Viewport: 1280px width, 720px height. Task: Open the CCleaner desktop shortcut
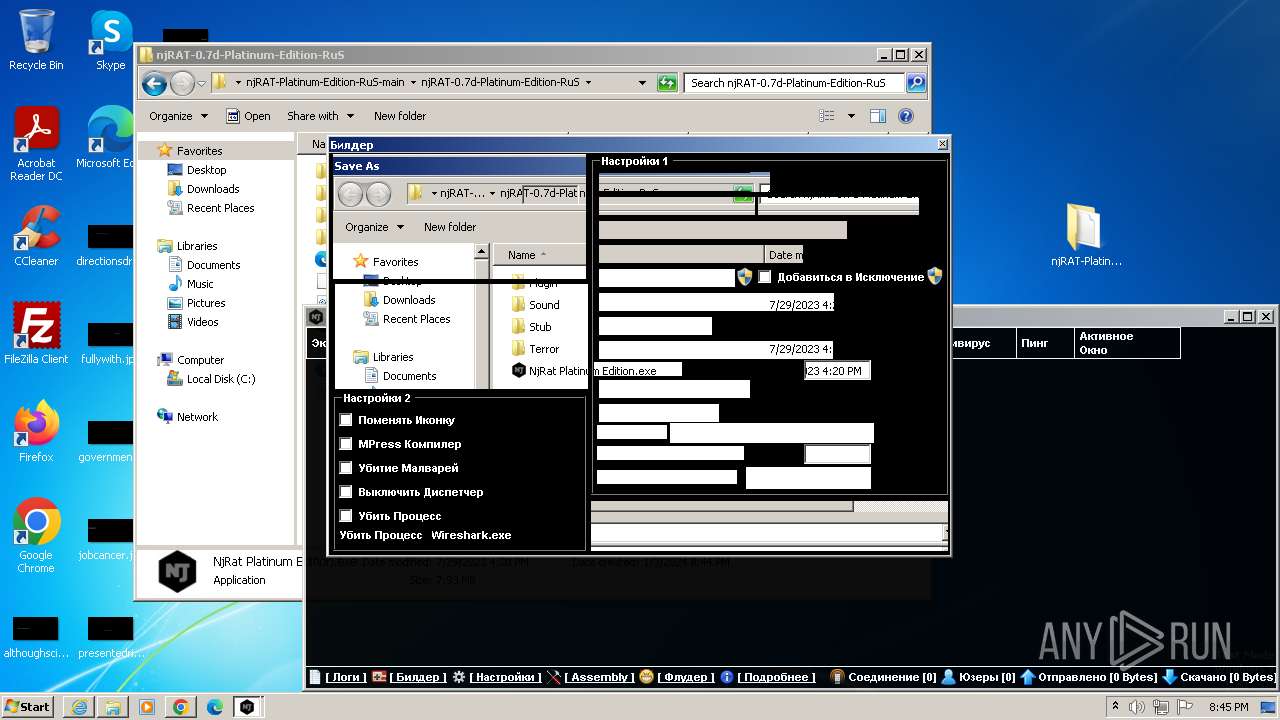coord(36,236)
